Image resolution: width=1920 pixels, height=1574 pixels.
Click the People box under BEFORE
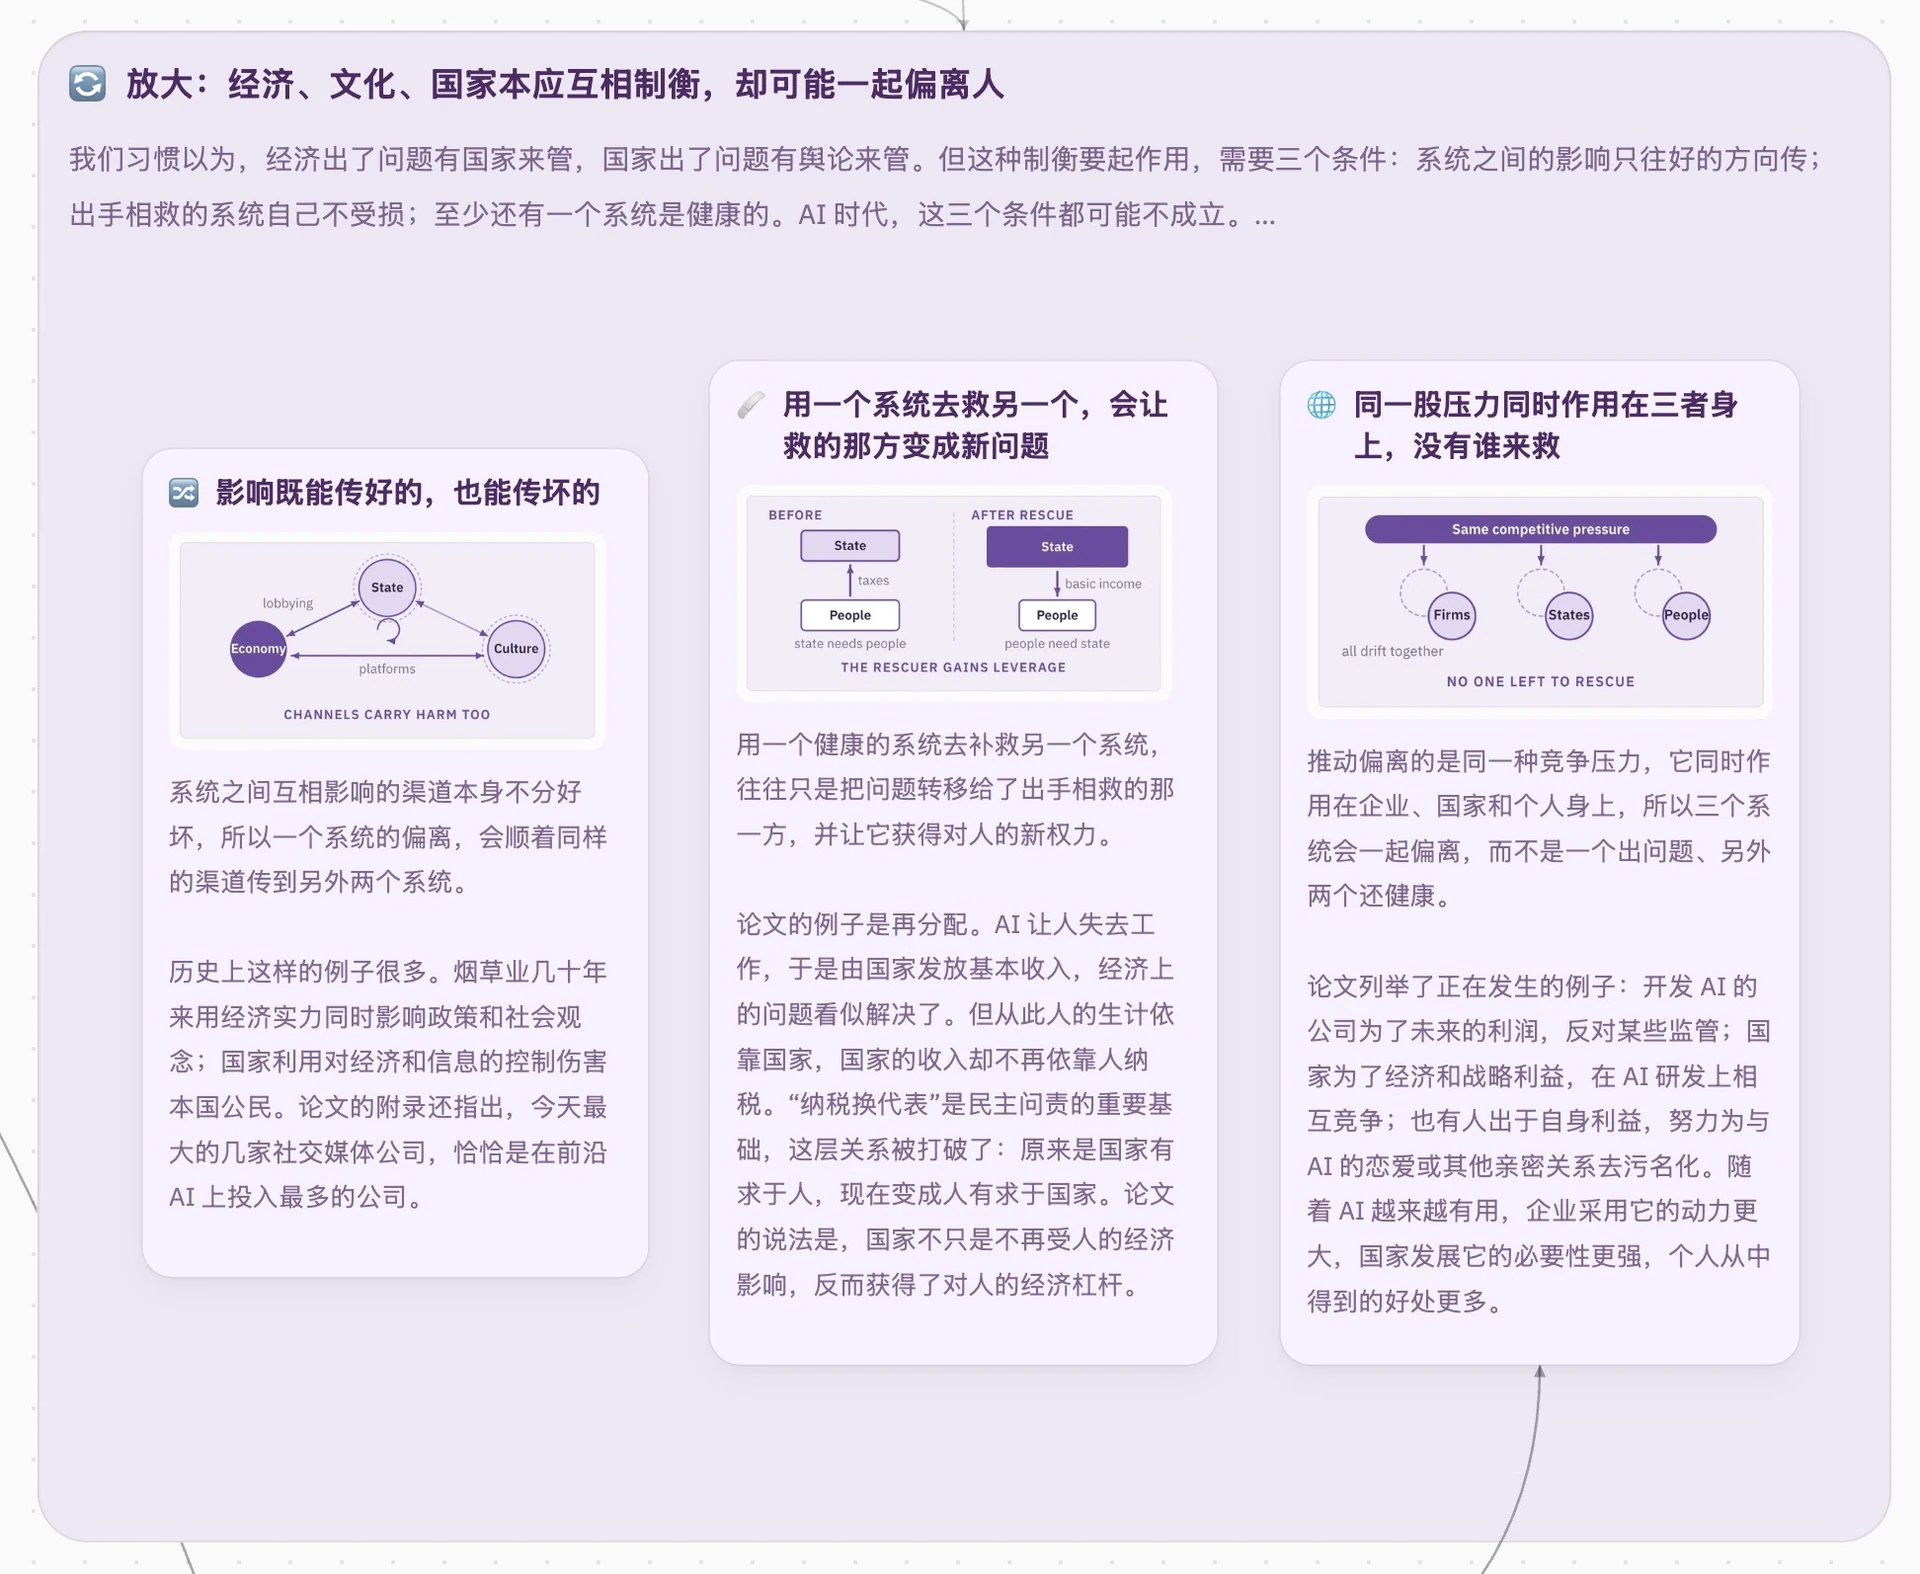click(x=850, y=615)
